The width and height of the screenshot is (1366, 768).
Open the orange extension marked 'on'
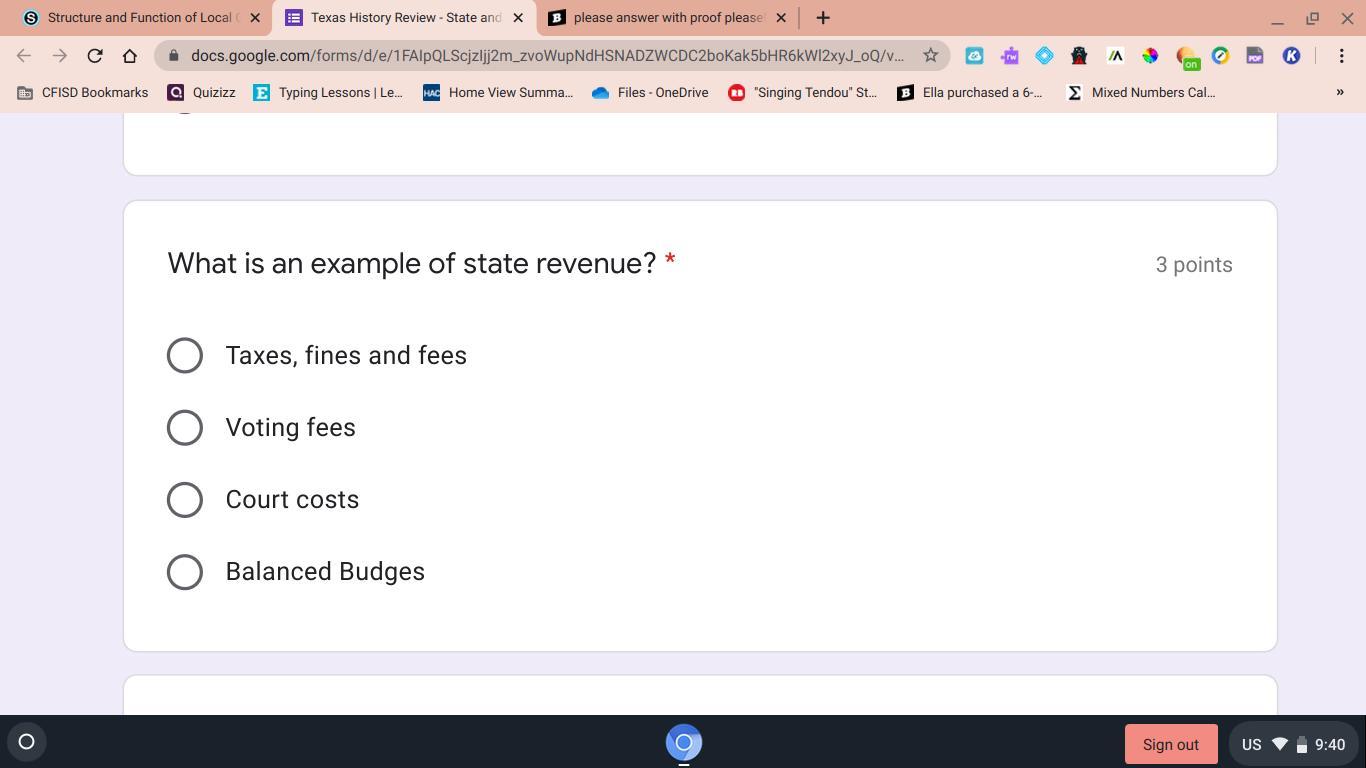pos(1186,57)
